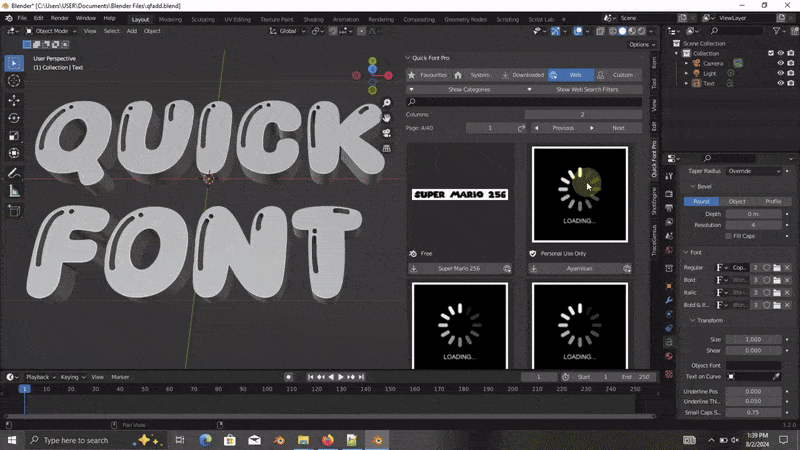Screen dimensions: 800x450
Task: Click the zoom magnifier icon in the viewport
Action: (387, 103)
